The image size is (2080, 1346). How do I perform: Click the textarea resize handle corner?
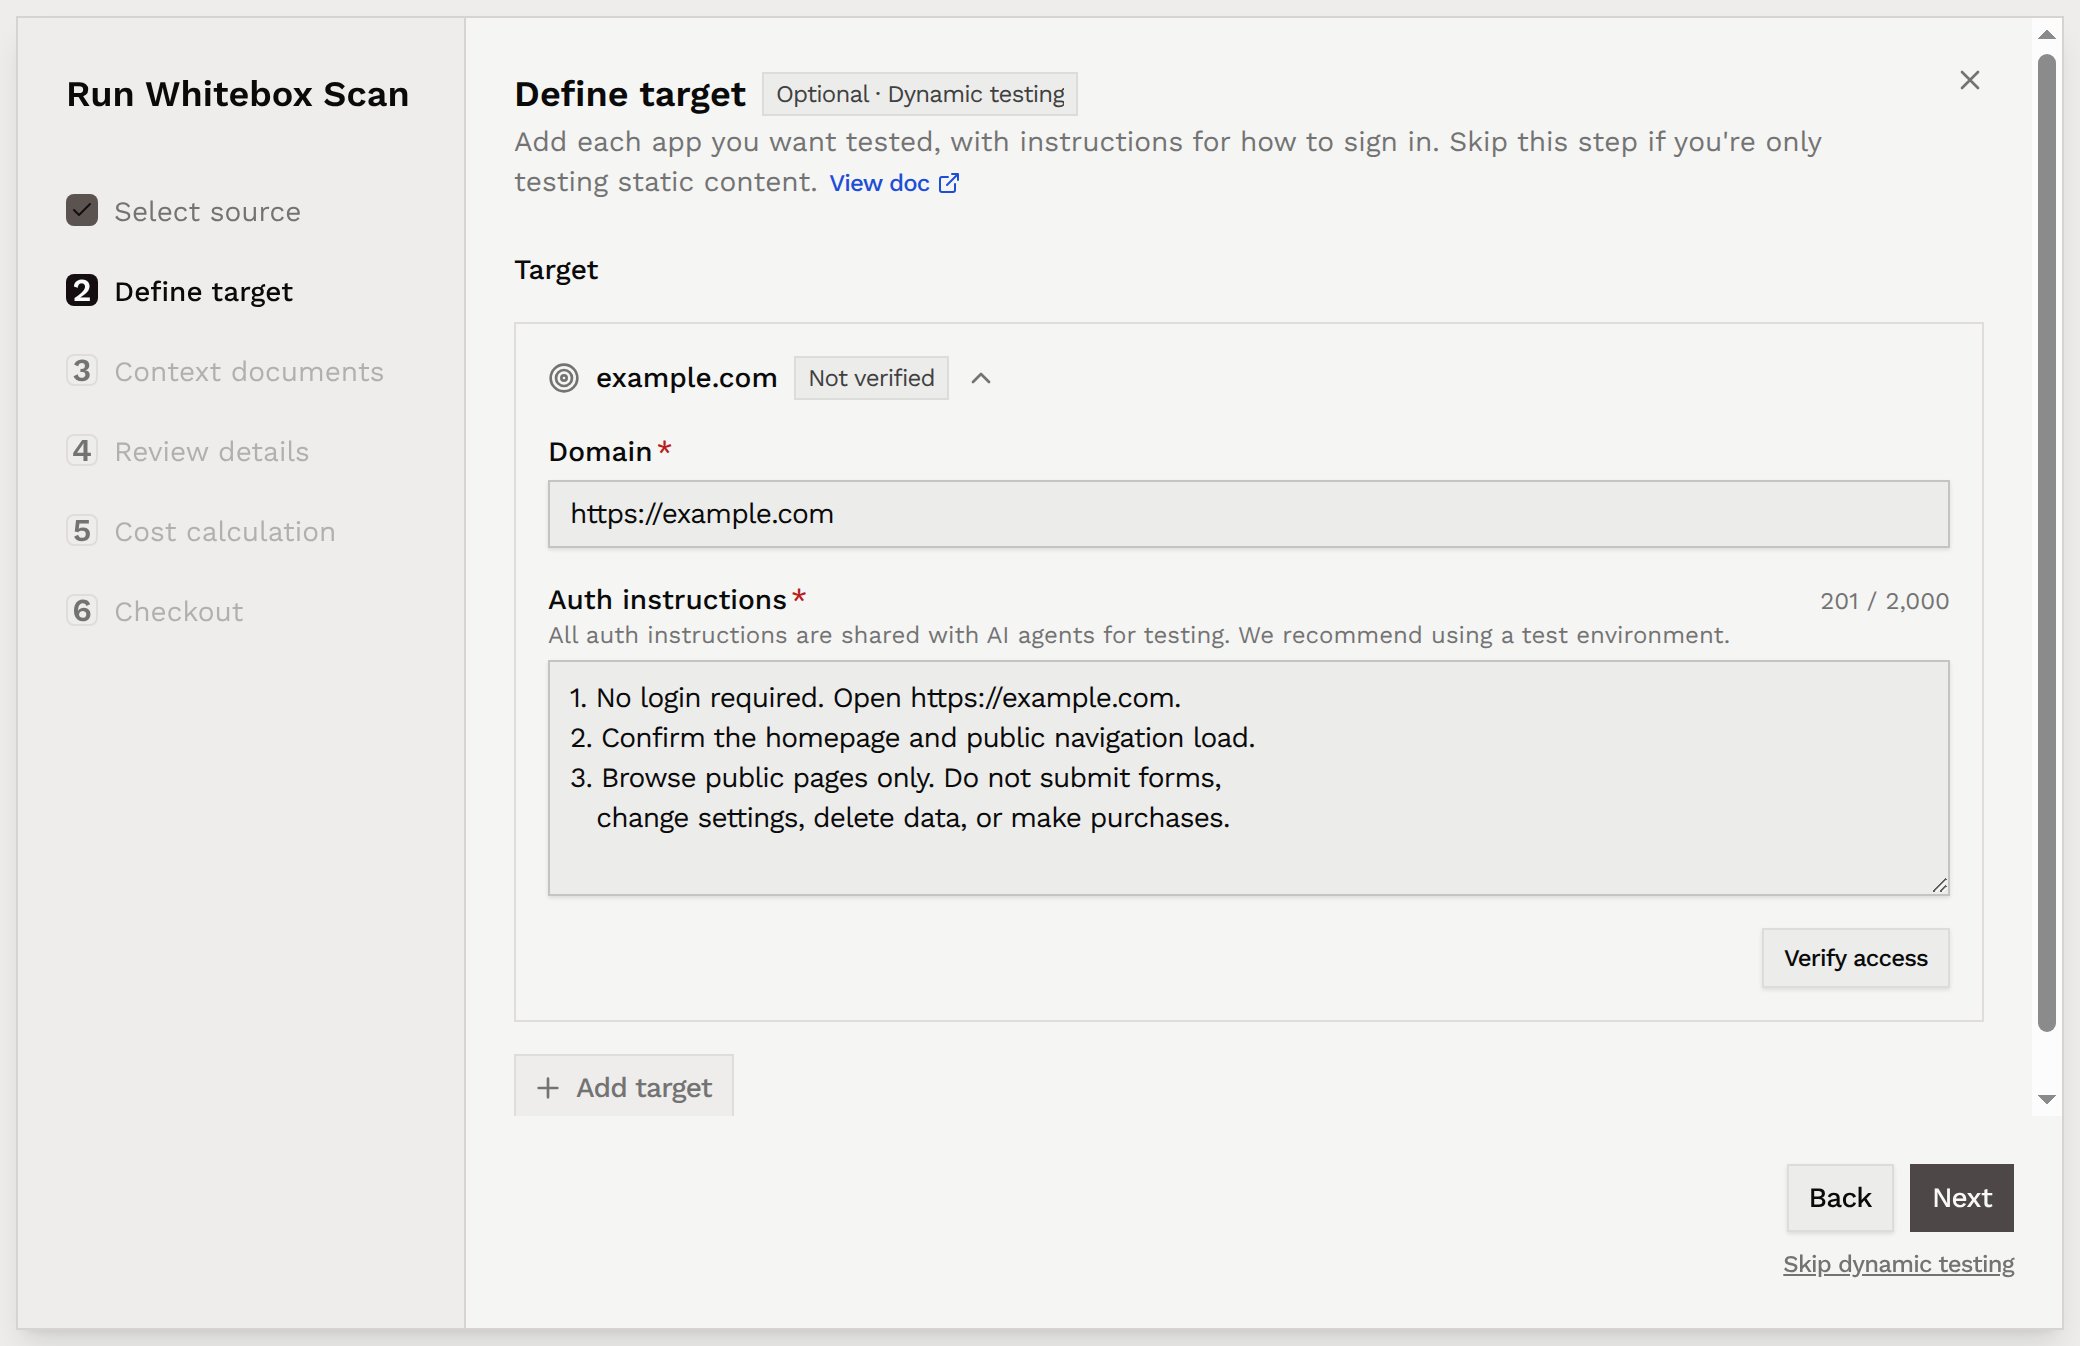[x=1939, y=885]
